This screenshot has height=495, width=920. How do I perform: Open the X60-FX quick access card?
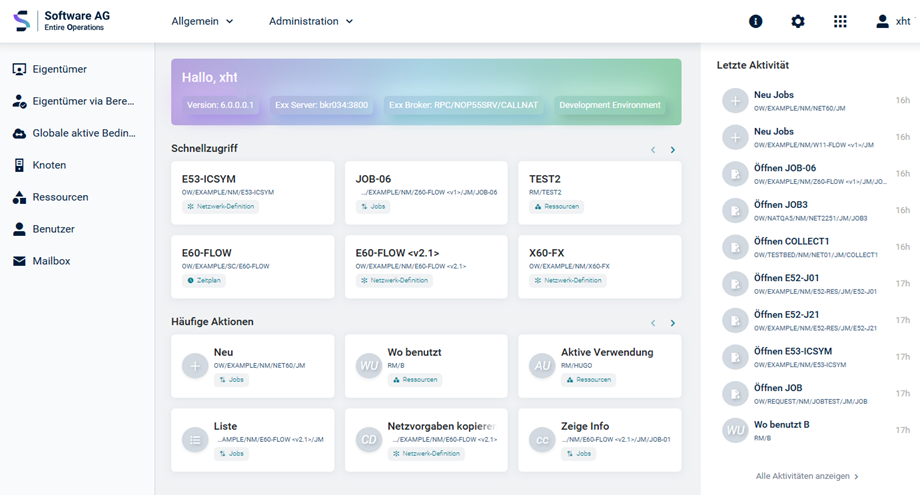[600, 267]
